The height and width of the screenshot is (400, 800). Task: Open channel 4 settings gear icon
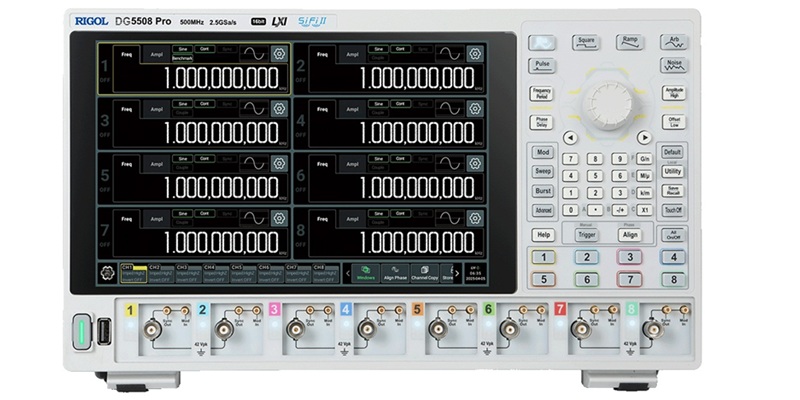(475, 108)
